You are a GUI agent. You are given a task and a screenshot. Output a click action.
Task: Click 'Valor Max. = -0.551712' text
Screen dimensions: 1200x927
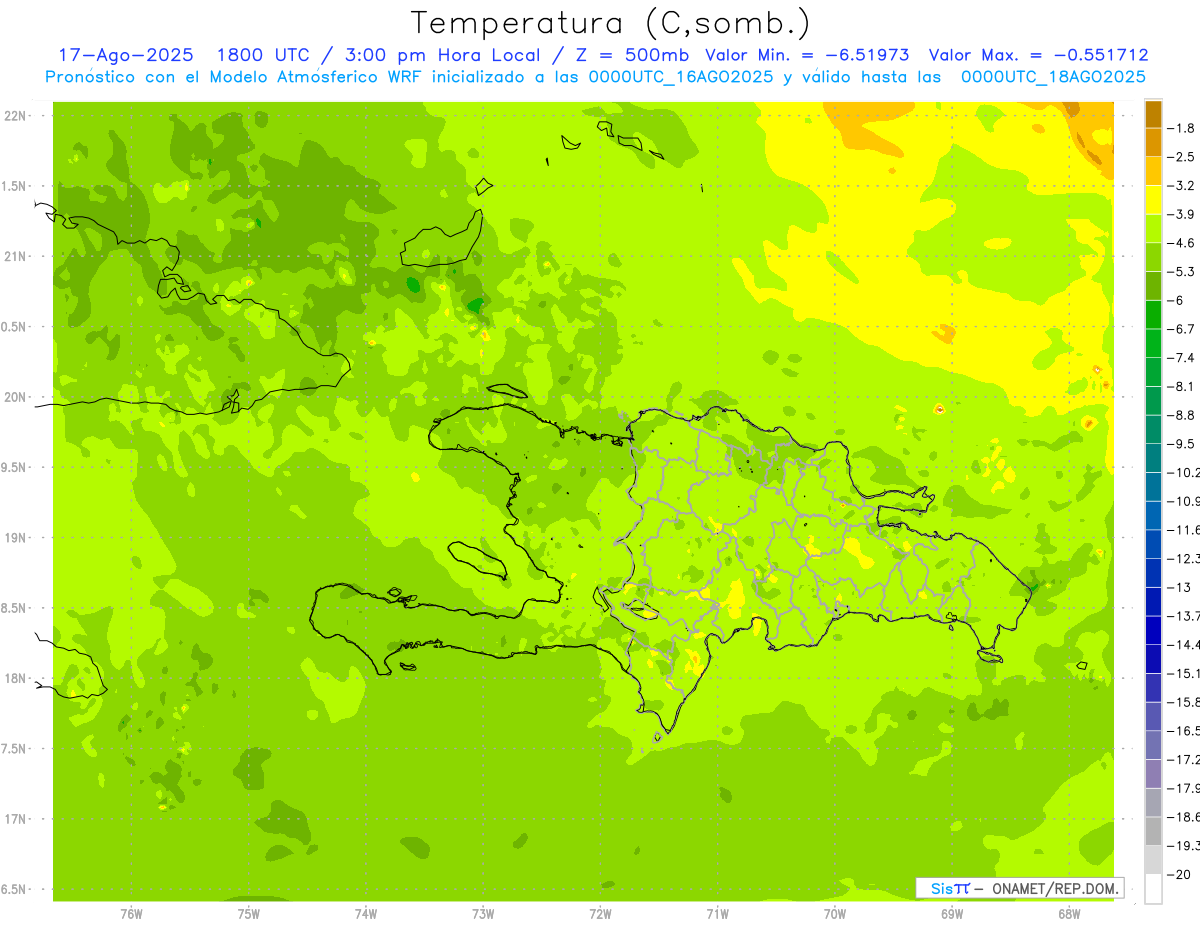pyautogui.click(x=1038, y=56)
